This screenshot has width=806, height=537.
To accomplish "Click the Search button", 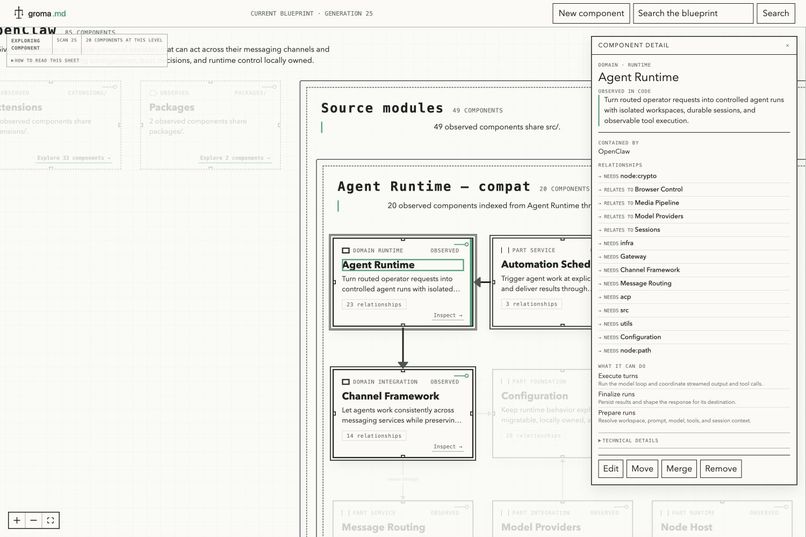I will [776, 13].
